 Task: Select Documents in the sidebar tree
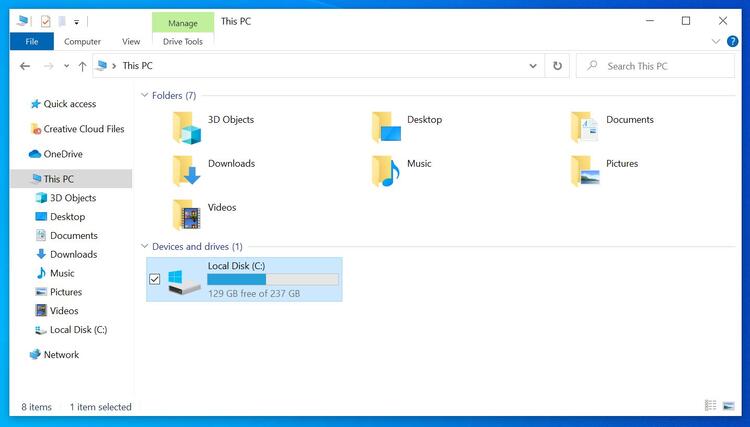[x=66, y=235]
